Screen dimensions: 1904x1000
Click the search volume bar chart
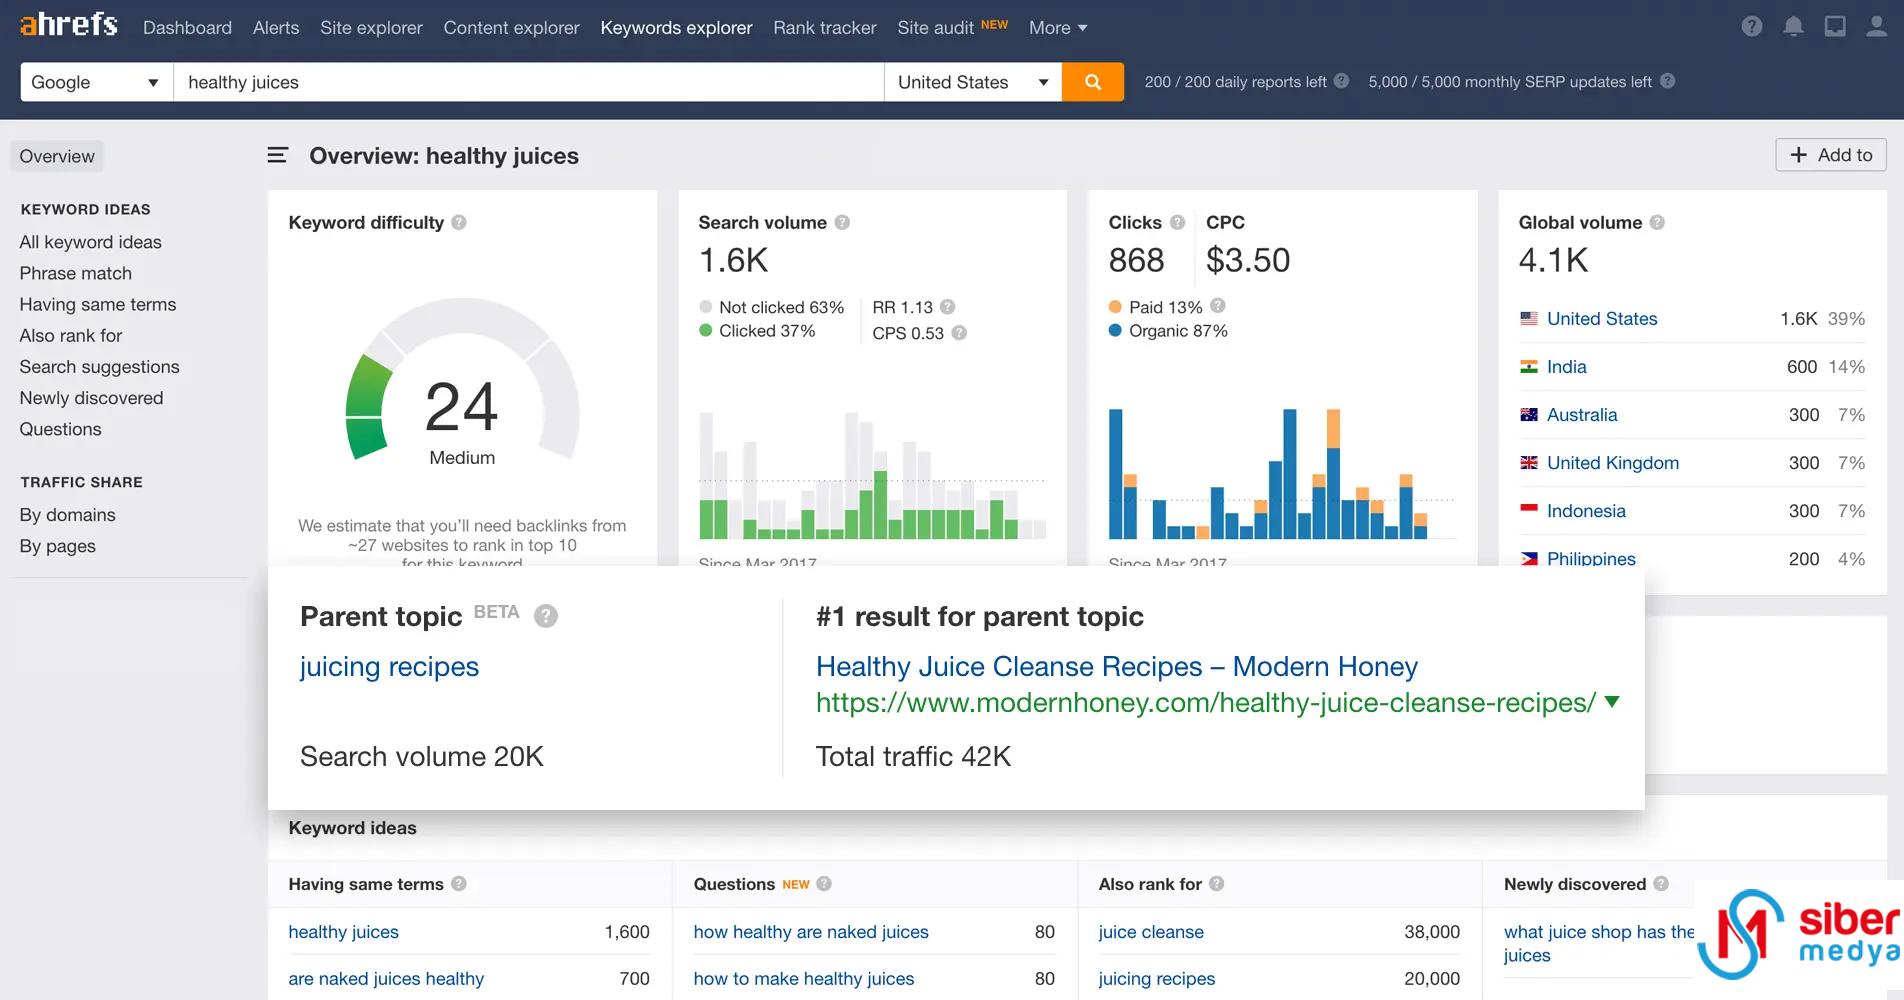point(872,475)
